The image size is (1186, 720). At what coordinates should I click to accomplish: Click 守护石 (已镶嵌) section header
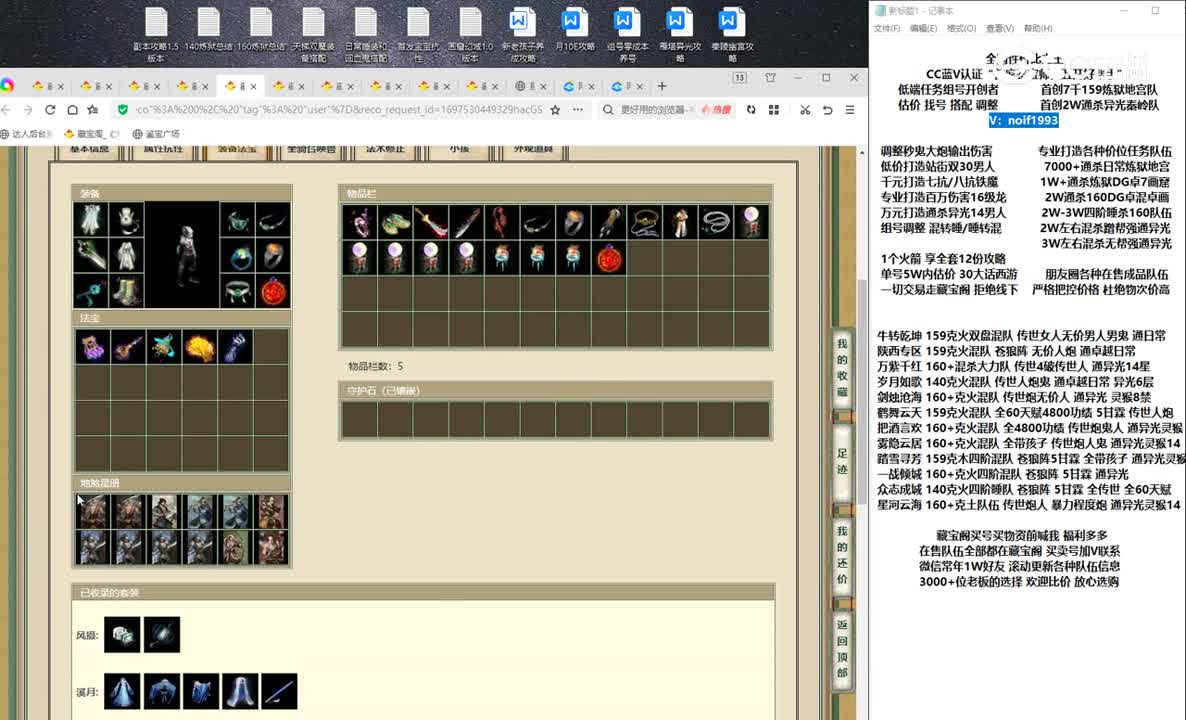click(x=556, y=391)
